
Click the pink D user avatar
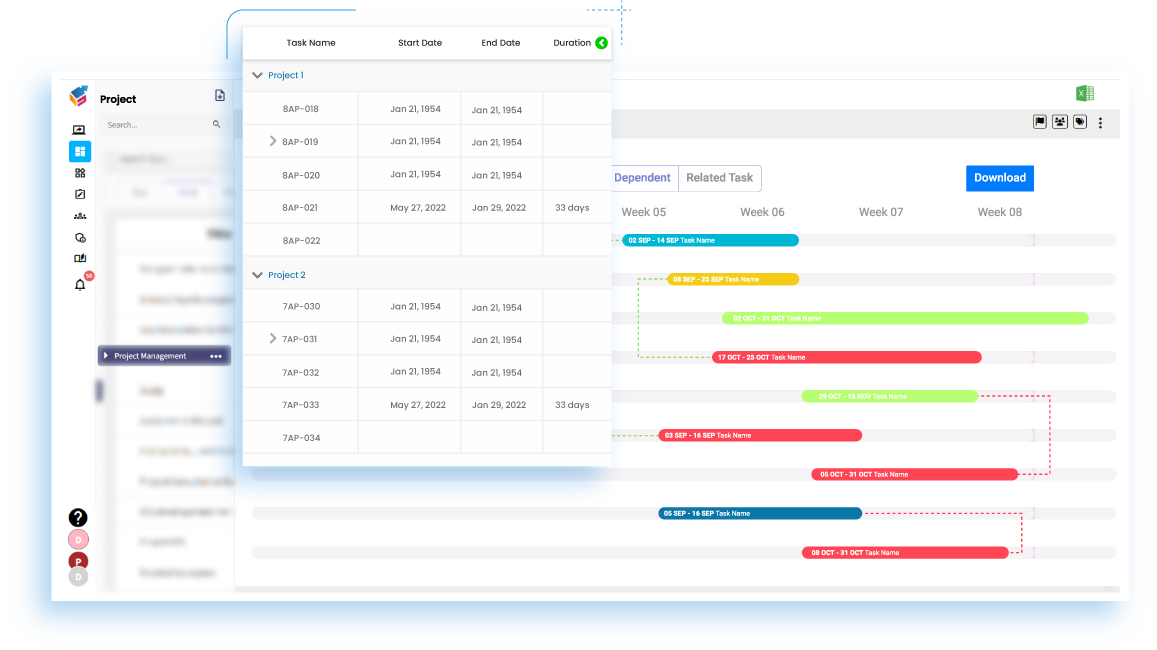pos(78,539)
